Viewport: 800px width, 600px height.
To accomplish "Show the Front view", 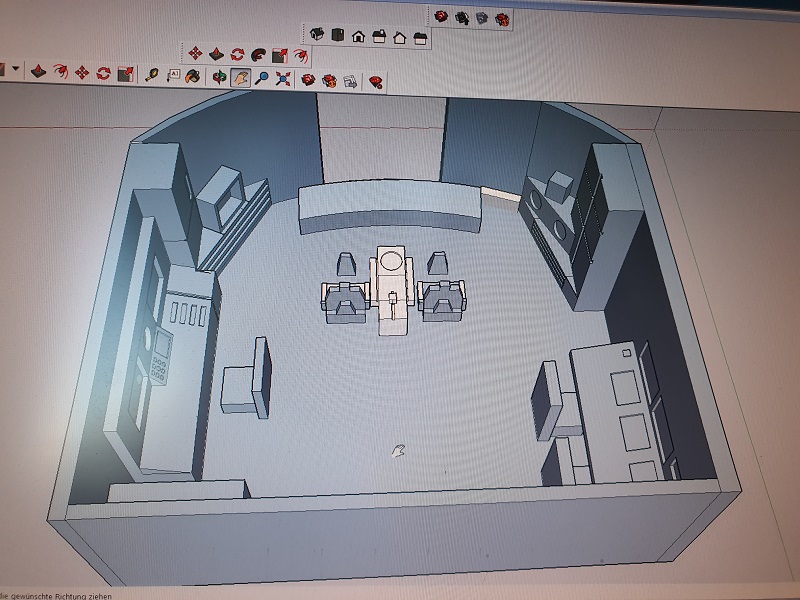I will coord(358,37).
